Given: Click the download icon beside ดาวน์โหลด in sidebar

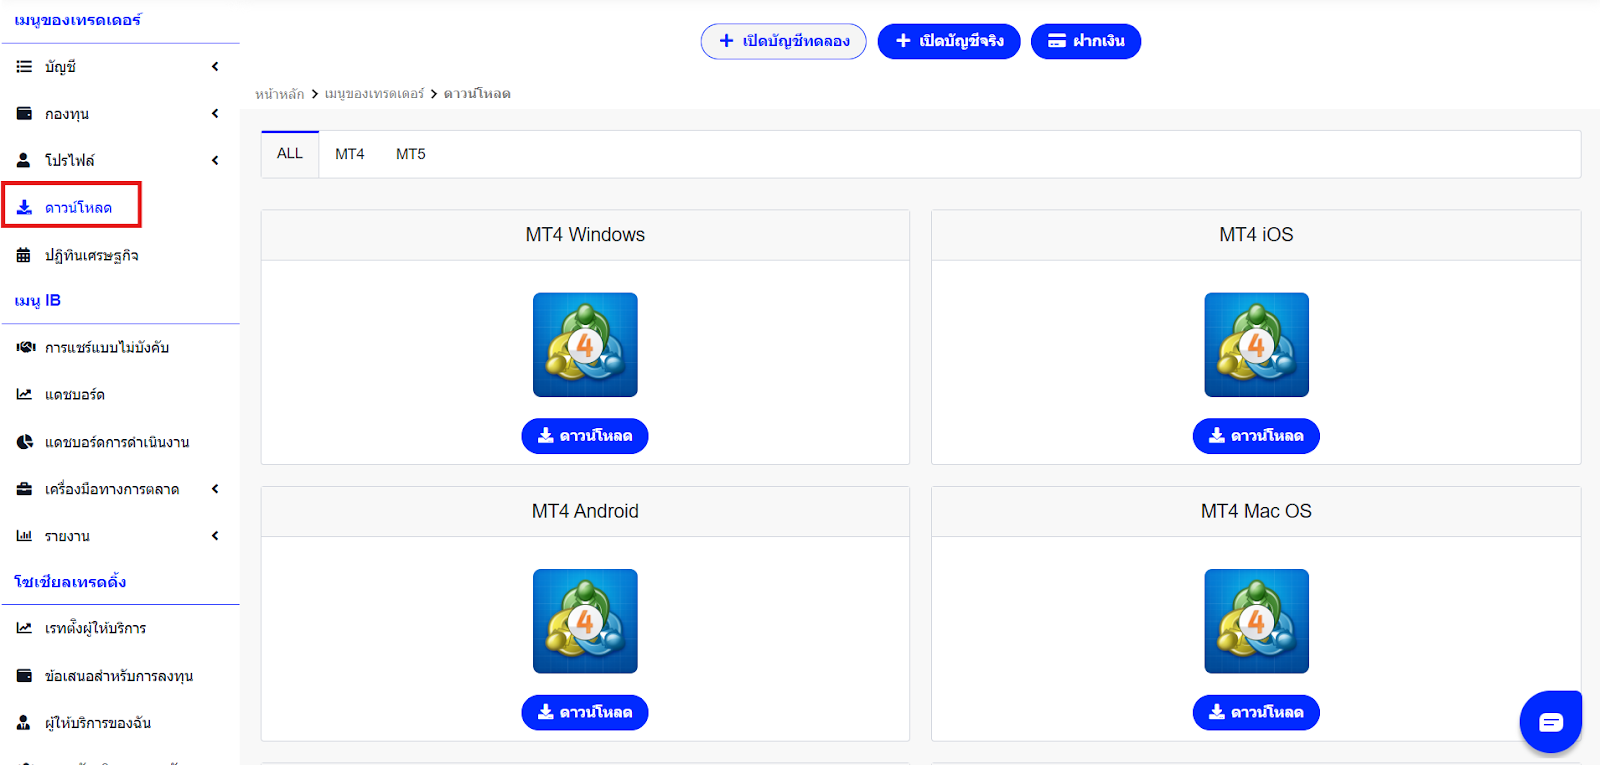Looking at the screenshot, I should coord(24,207).
